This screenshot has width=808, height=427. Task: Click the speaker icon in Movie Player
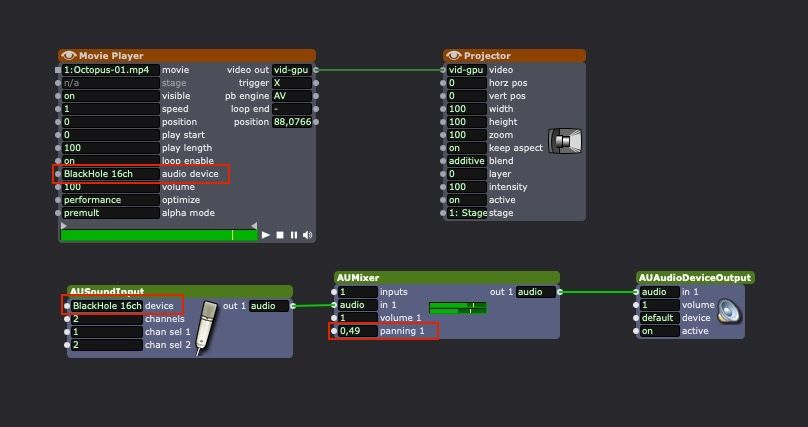(307, 235)
